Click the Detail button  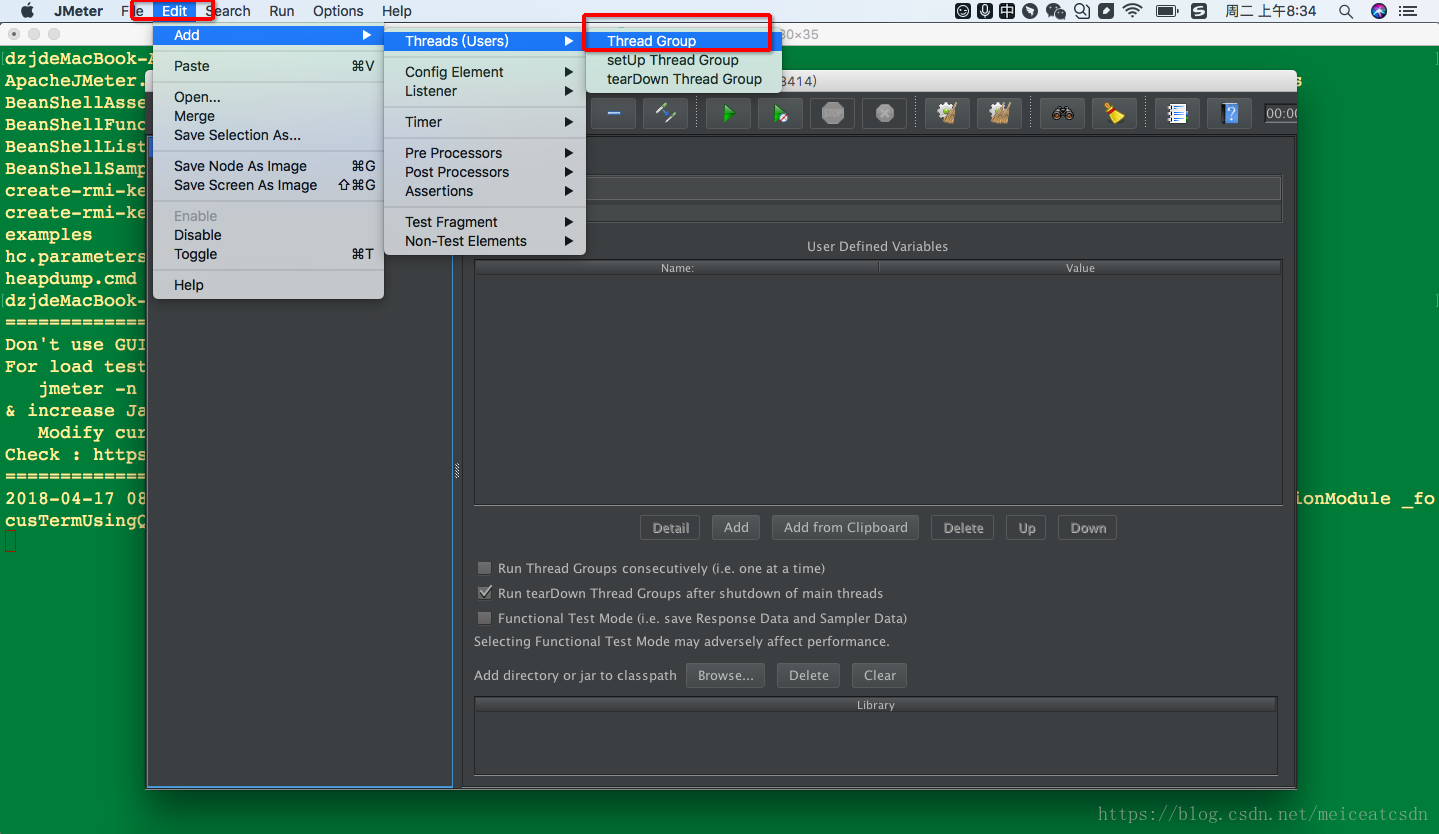pyautogui.click(x=671, y=528)
